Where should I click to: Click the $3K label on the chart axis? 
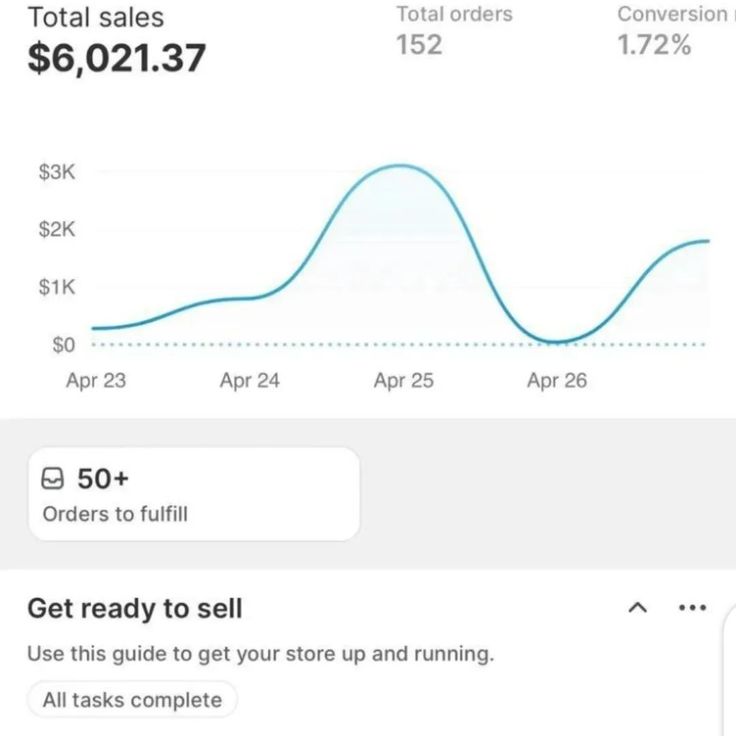[x=57, y=172]
